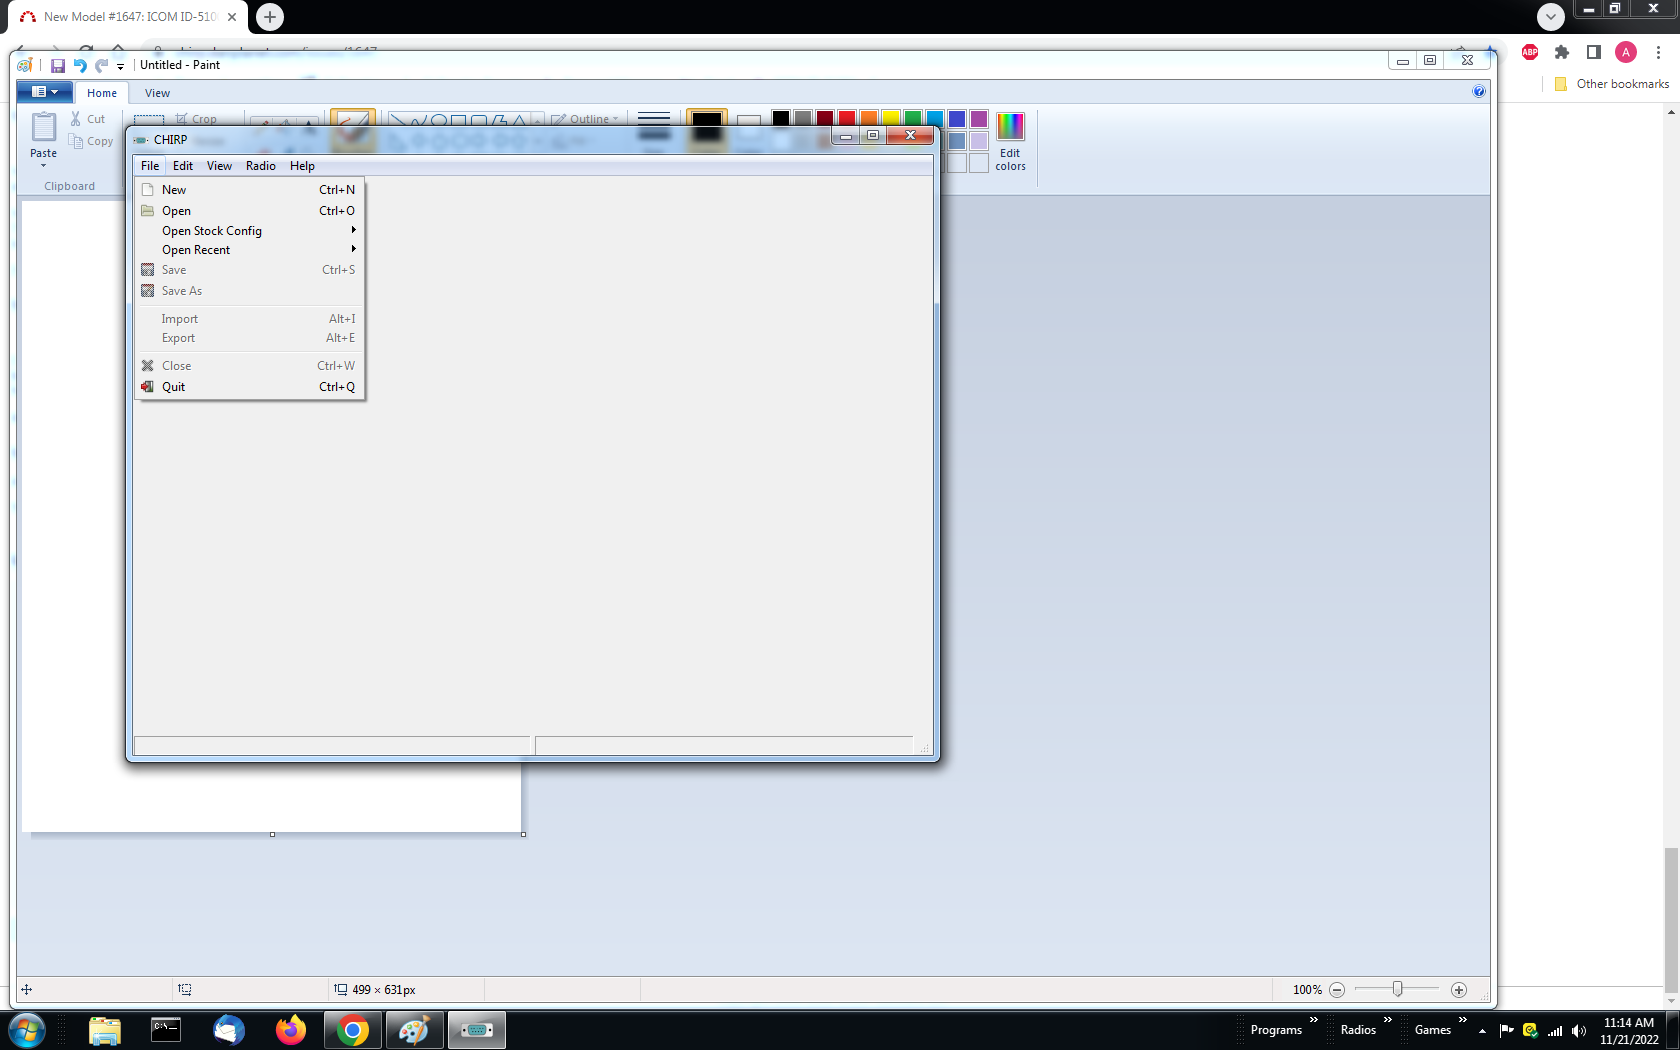This screenshot has width=1680, height=1050.
Task: Click the Redo arrow in Paint title bar
Action: pos(101,66)
